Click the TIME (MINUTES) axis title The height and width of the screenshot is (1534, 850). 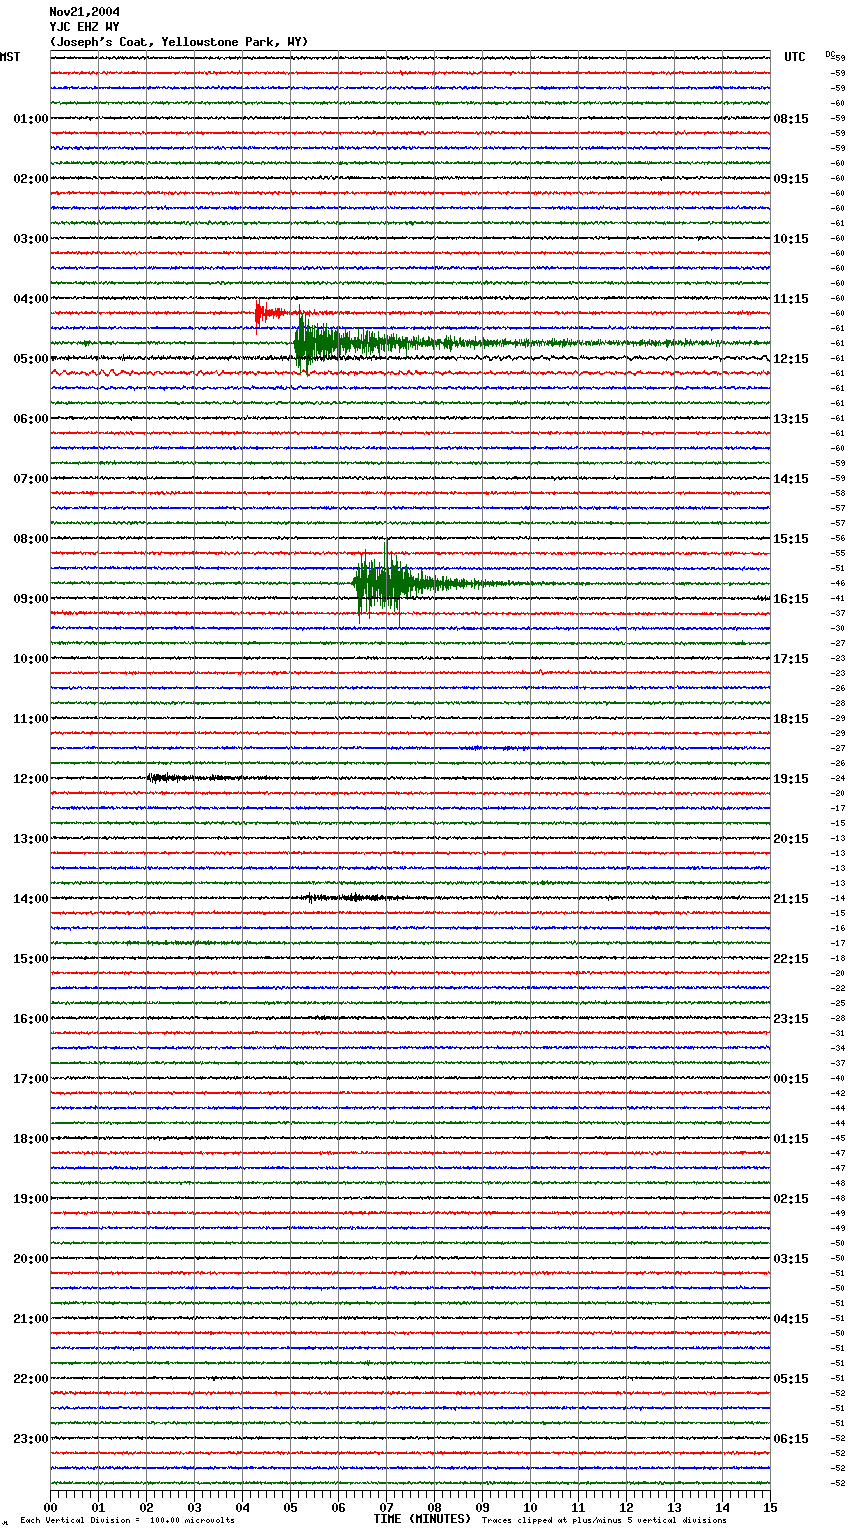[x=422, y=1519]
